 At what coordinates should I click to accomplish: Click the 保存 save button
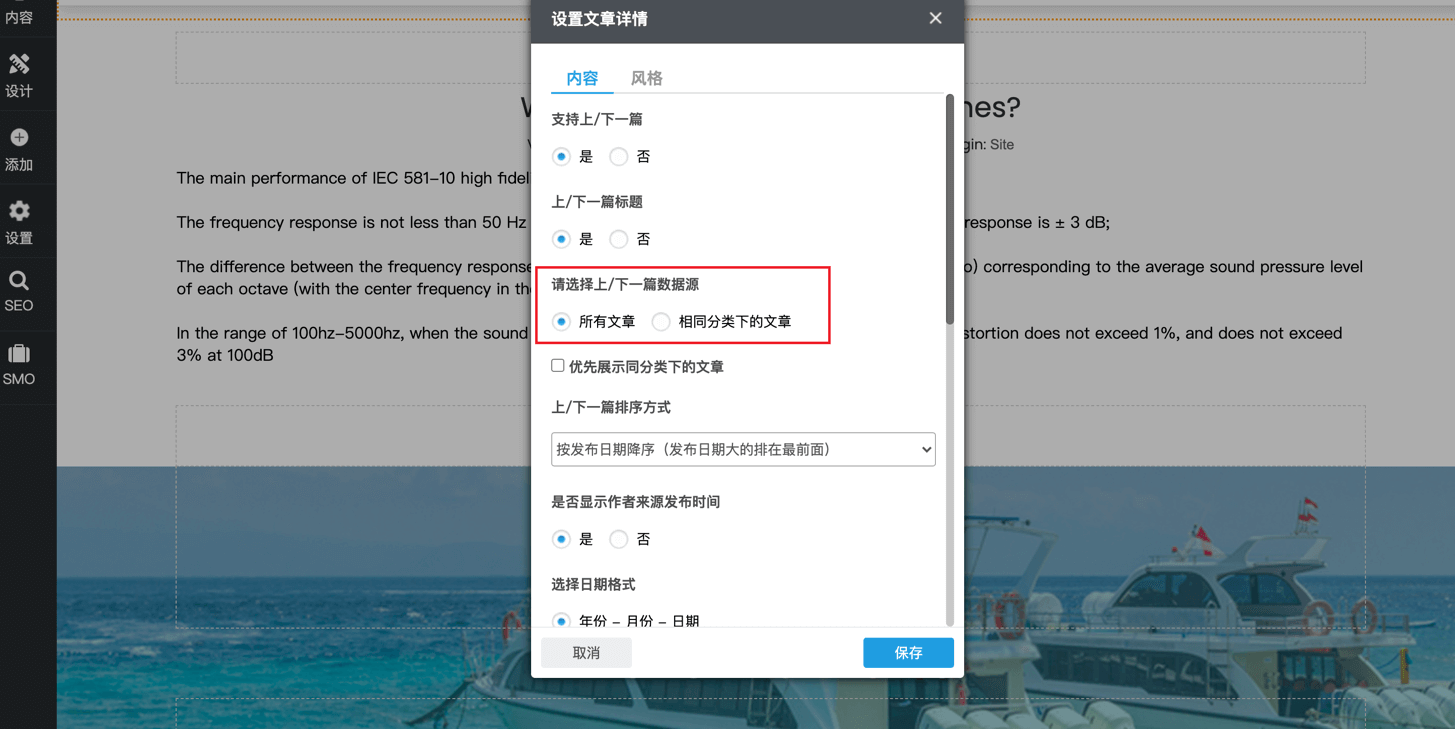tap(908, 653)
